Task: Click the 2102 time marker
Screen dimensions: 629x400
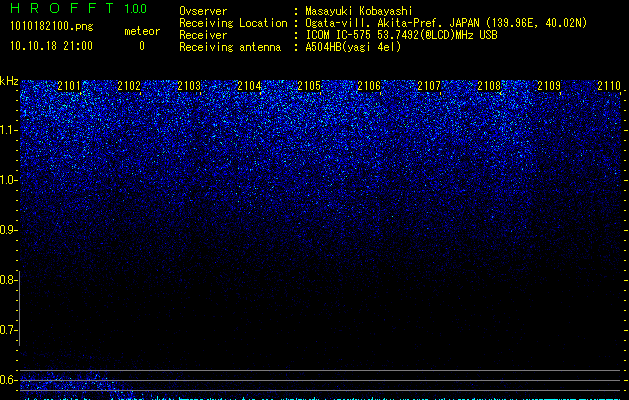Action: point(129,86)
